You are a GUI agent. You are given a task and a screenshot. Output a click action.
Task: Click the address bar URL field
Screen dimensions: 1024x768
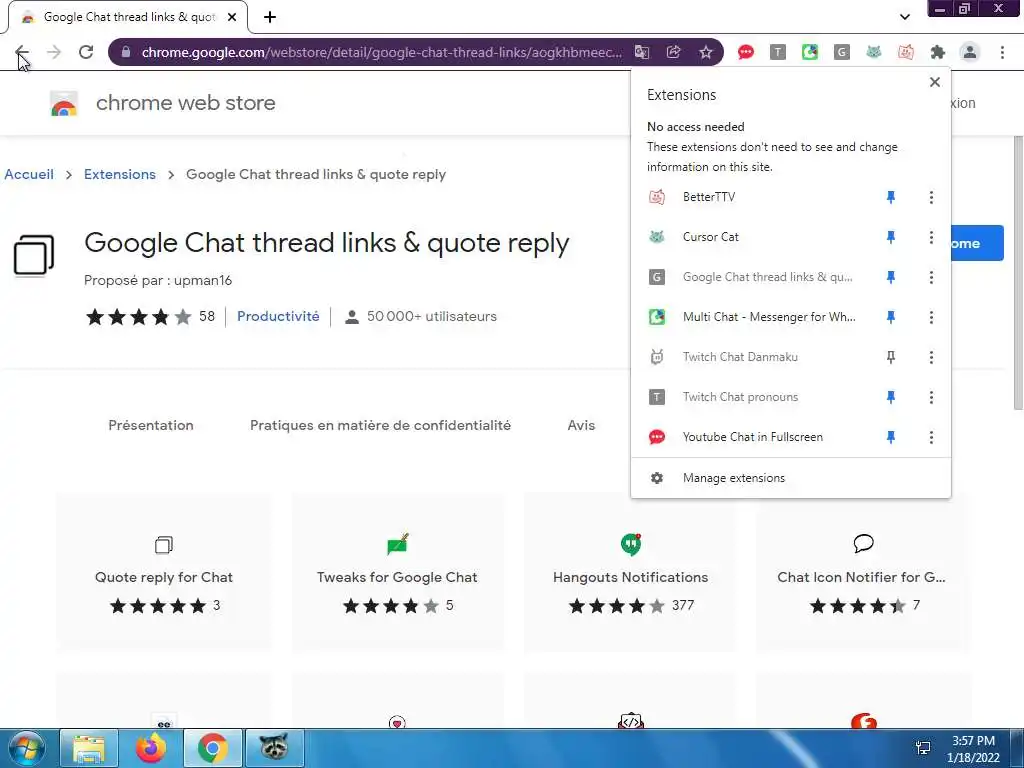point(381,52)
